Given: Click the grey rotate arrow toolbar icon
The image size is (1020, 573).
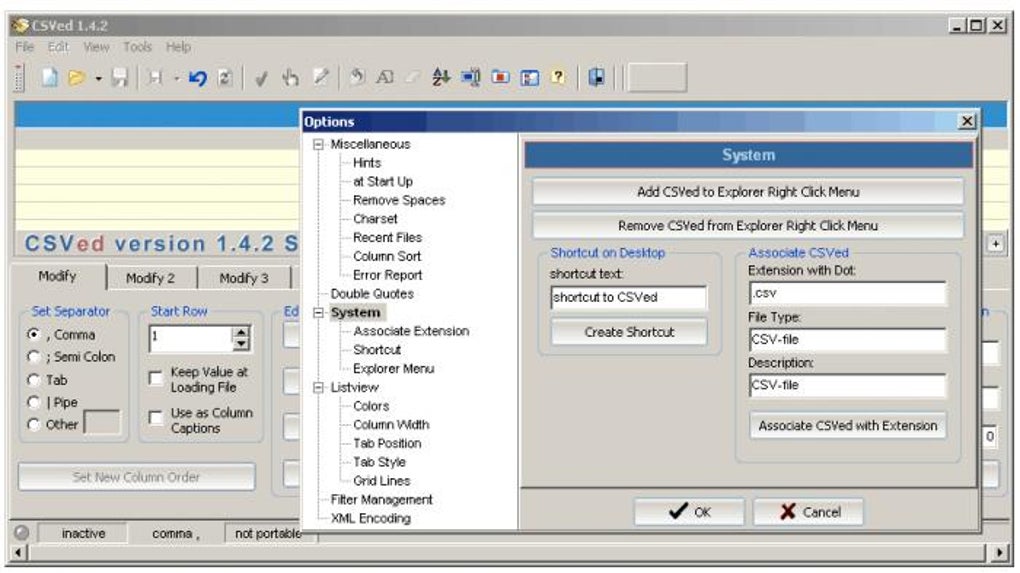Looking at the screenshot, I should [x=356, y=77].
